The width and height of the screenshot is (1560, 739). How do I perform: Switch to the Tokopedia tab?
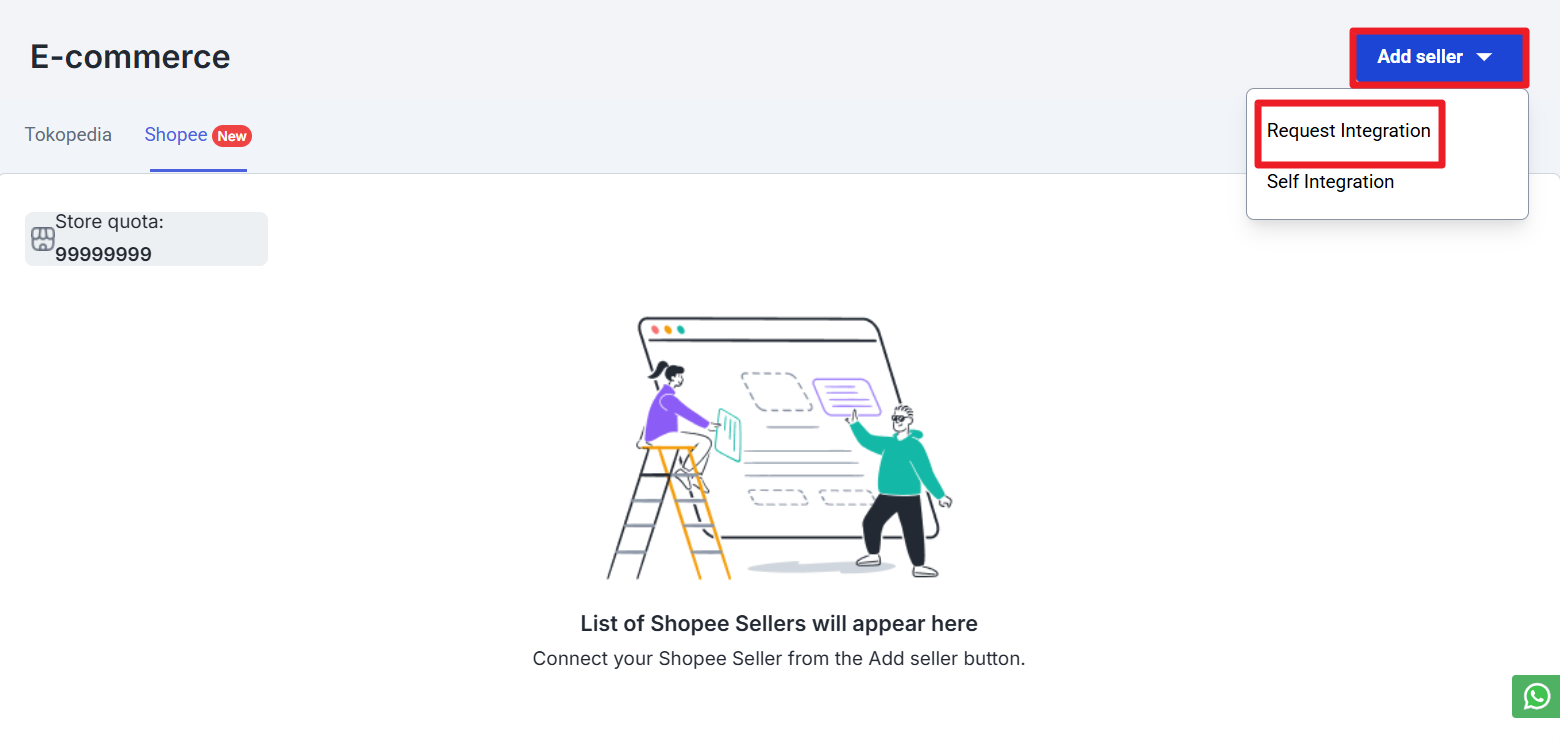(x=68, y=135)
